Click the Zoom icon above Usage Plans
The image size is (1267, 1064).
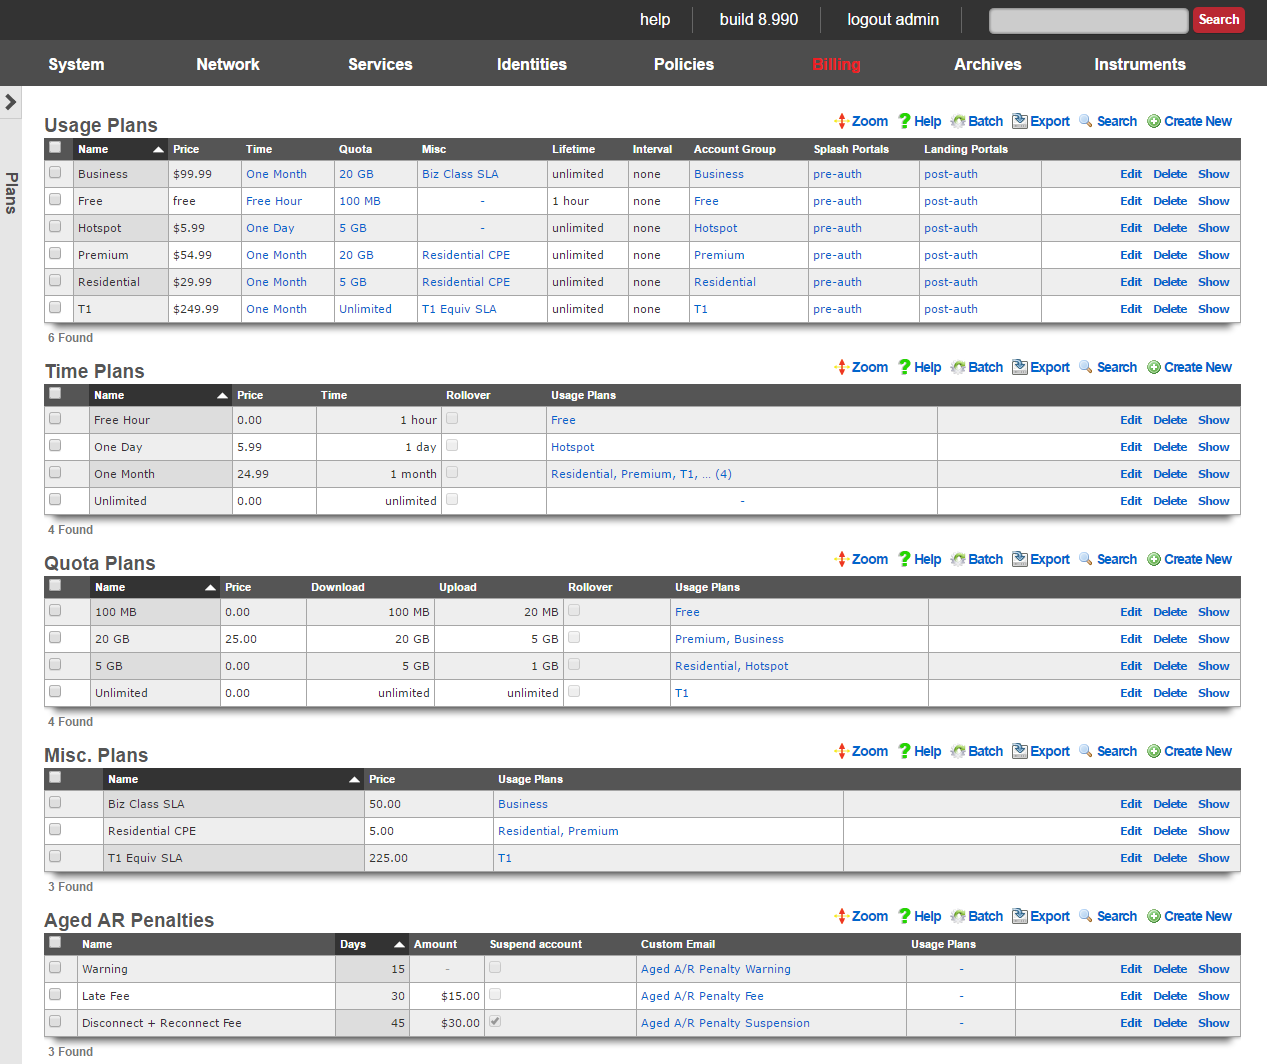[x=841, y=121]
